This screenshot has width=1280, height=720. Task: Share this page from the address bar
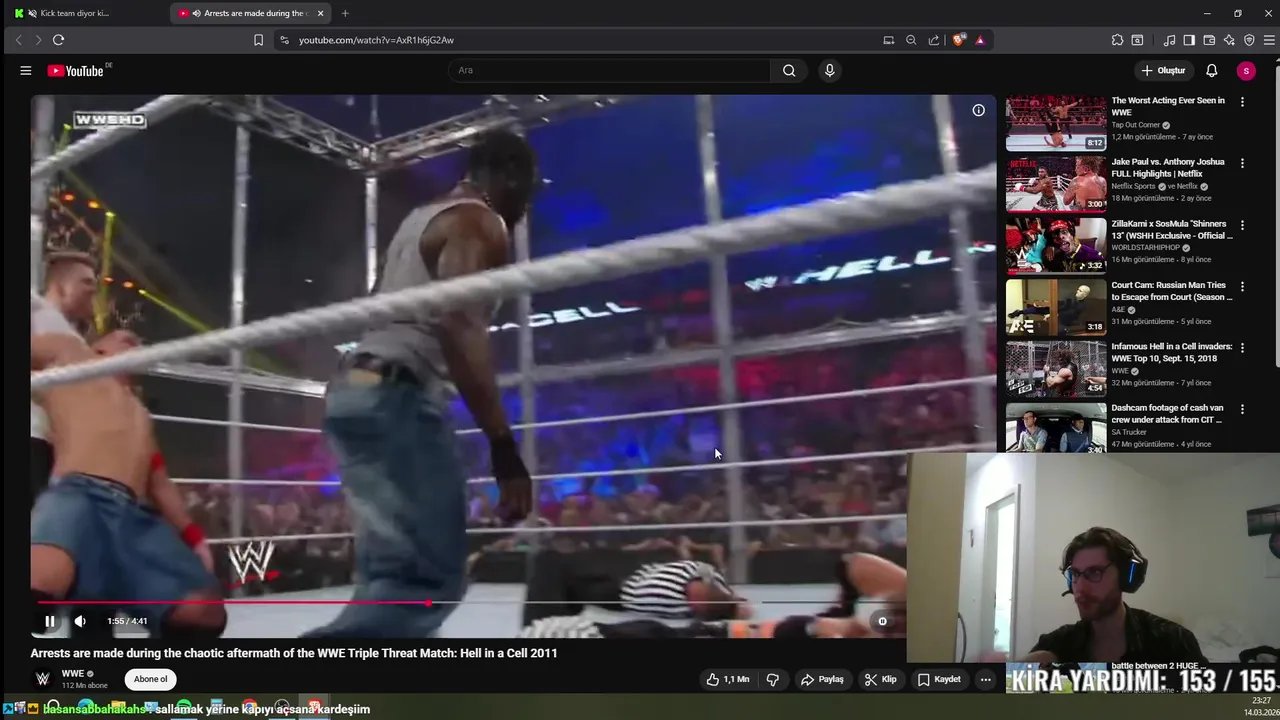[934, 40]
